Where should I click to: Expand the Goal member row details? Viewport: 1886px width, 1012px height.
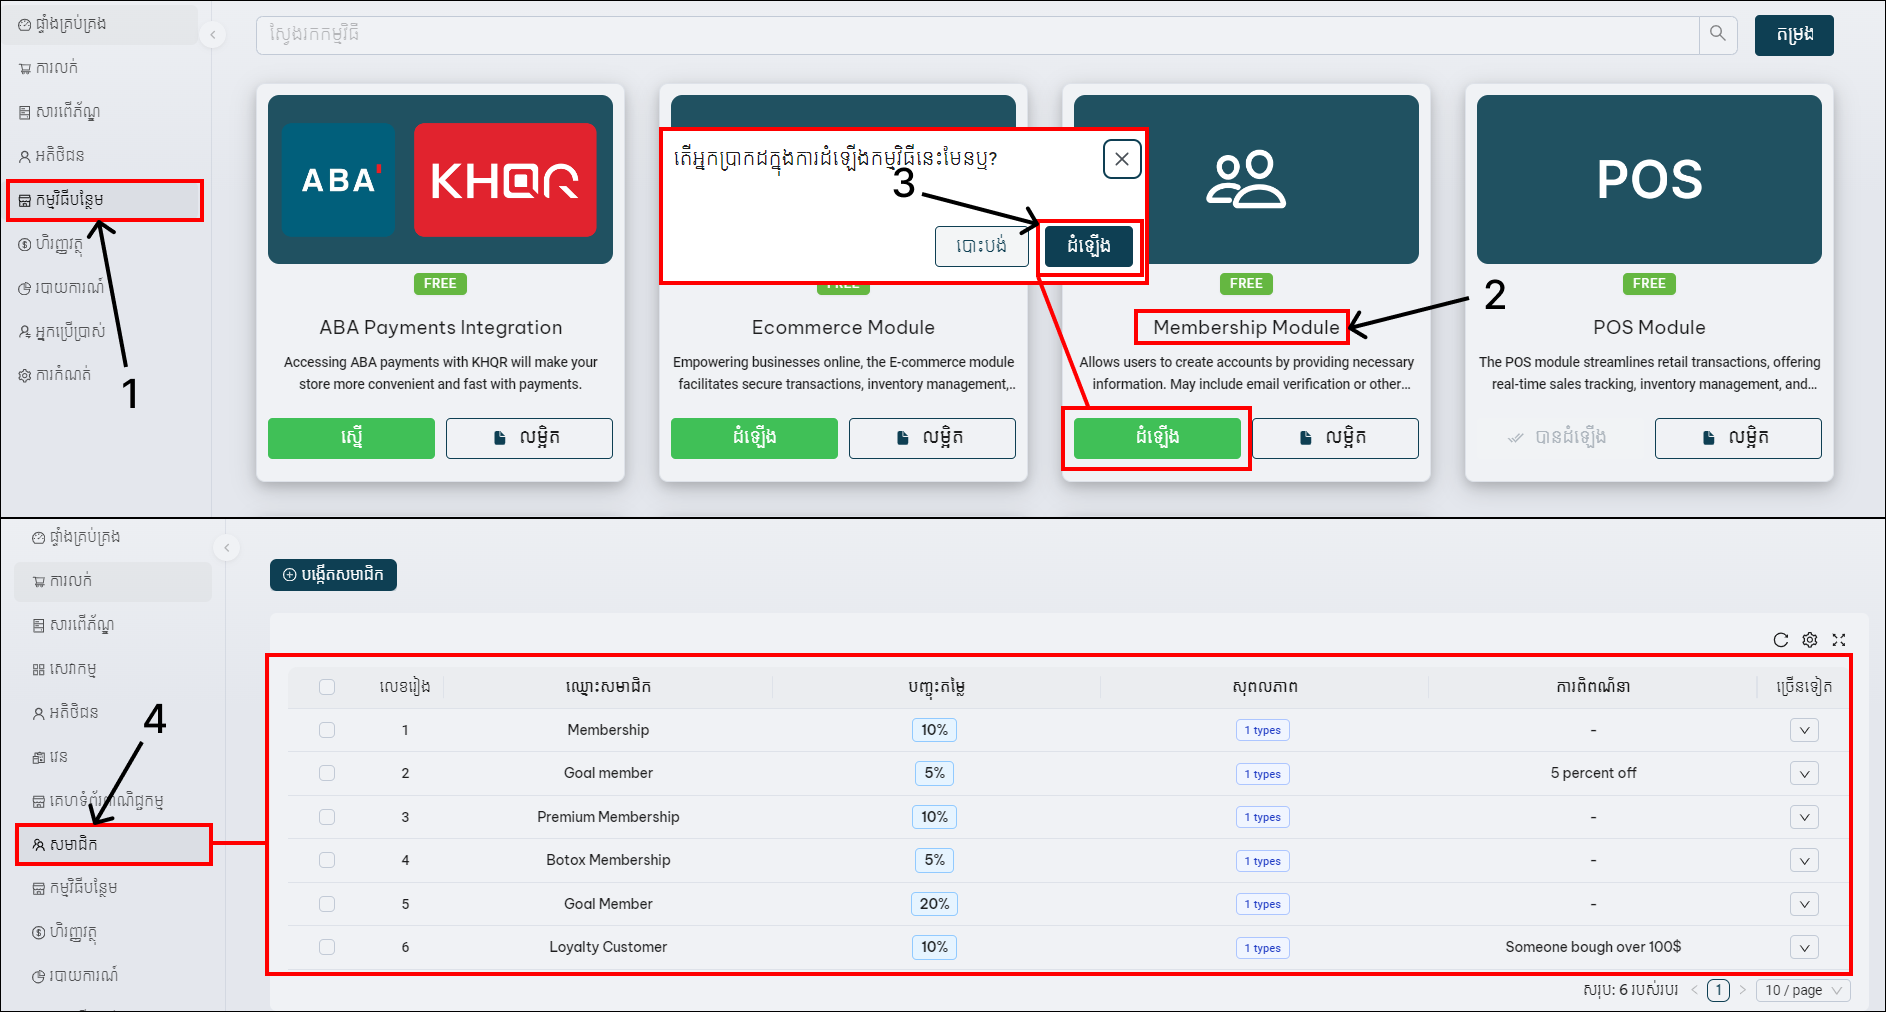click(x=1803, y=774)
